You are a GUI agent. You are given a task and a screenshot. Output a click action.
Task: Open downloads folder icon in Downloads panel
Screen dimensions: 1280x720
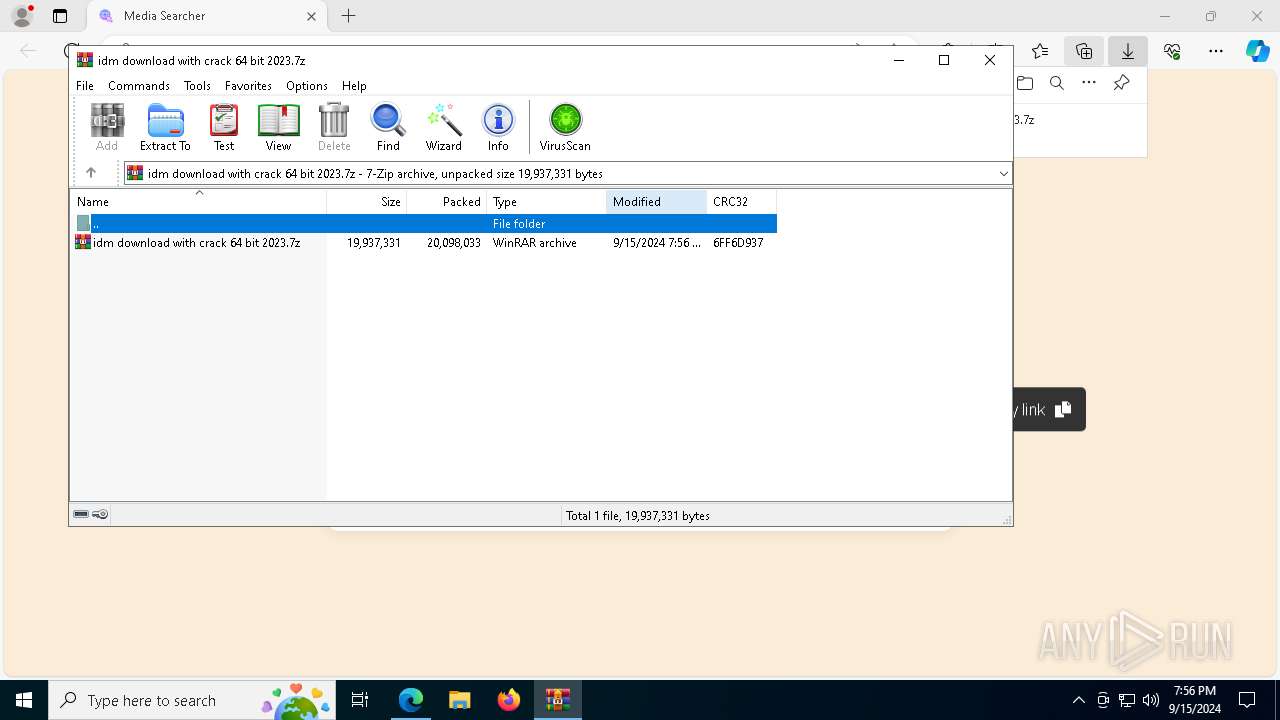coord(1025,83)
